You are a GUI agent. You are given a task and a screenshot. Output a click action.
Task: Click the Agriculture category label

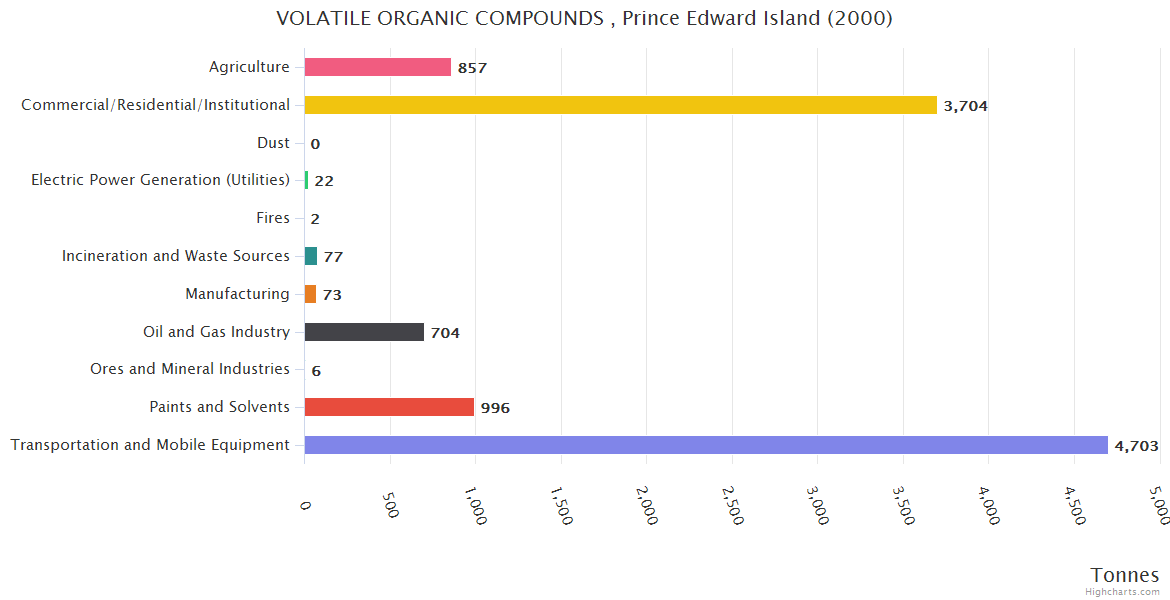click(249, 67)
